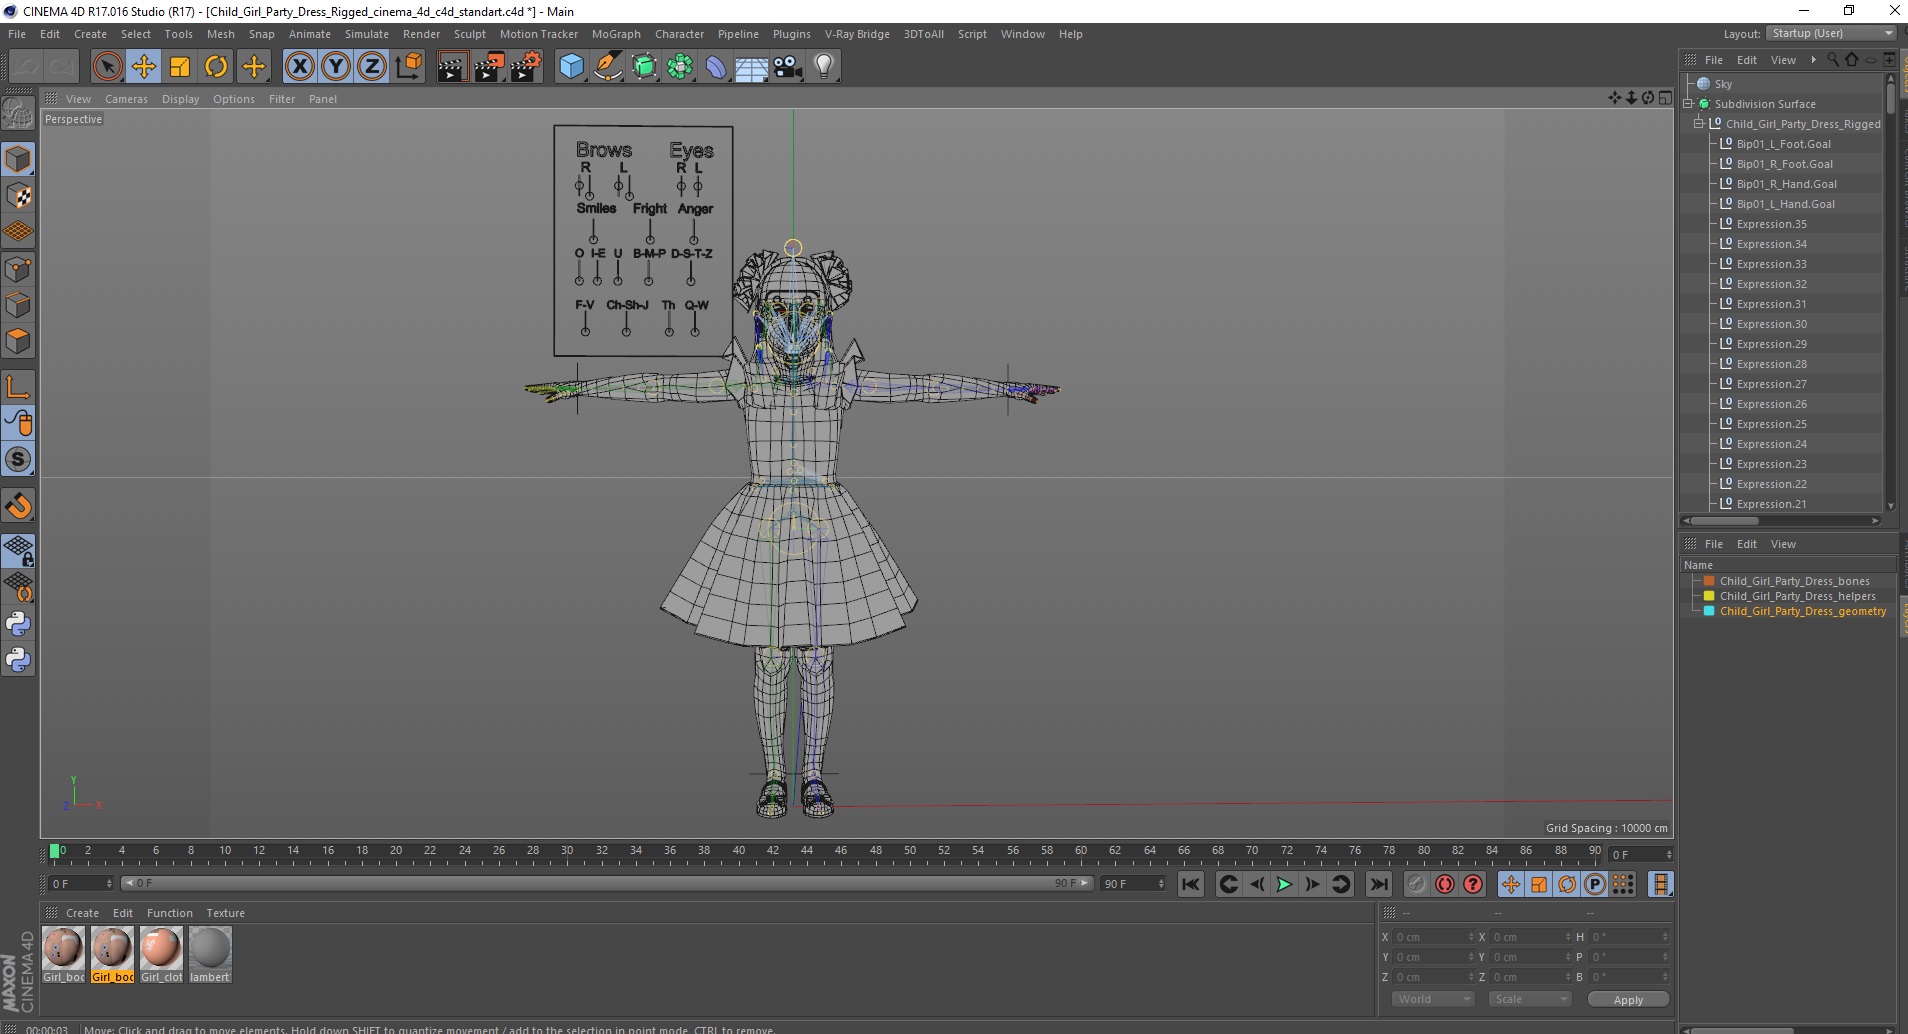The height and width of the screenshot is (1034, 1908).
Task: Switch to Polygons mode
Action: 18,341
